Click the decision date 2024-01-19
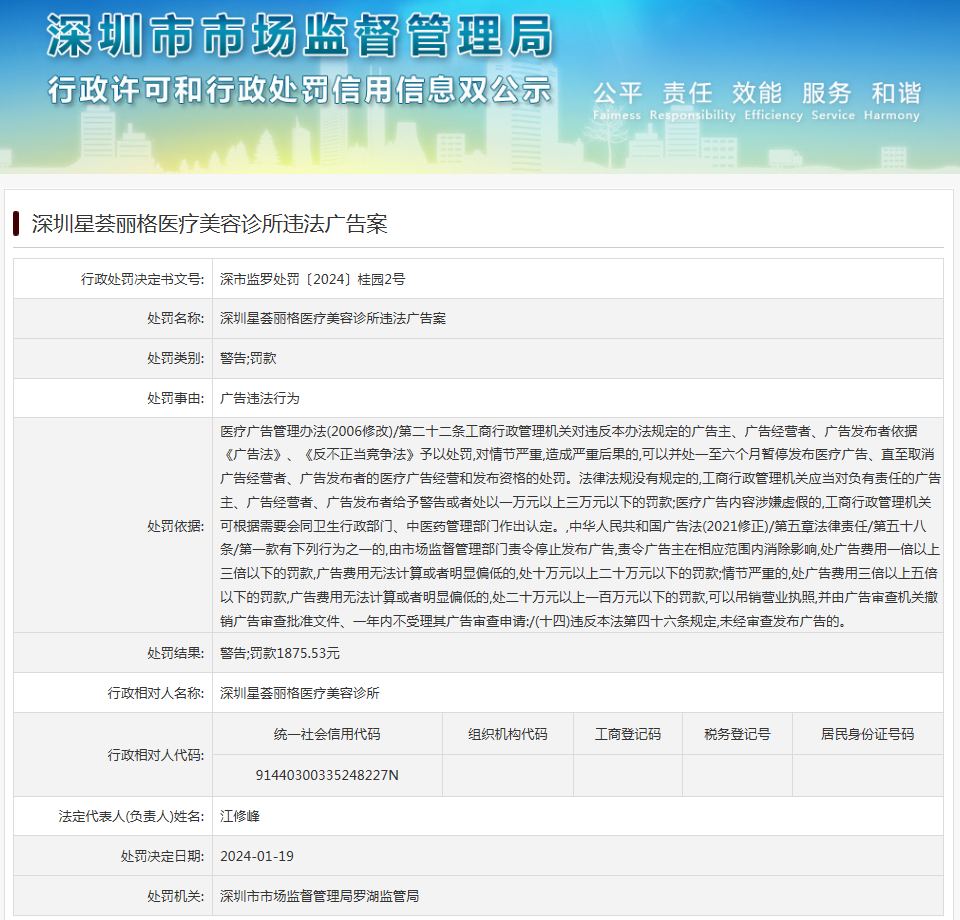 pos(257,856)
